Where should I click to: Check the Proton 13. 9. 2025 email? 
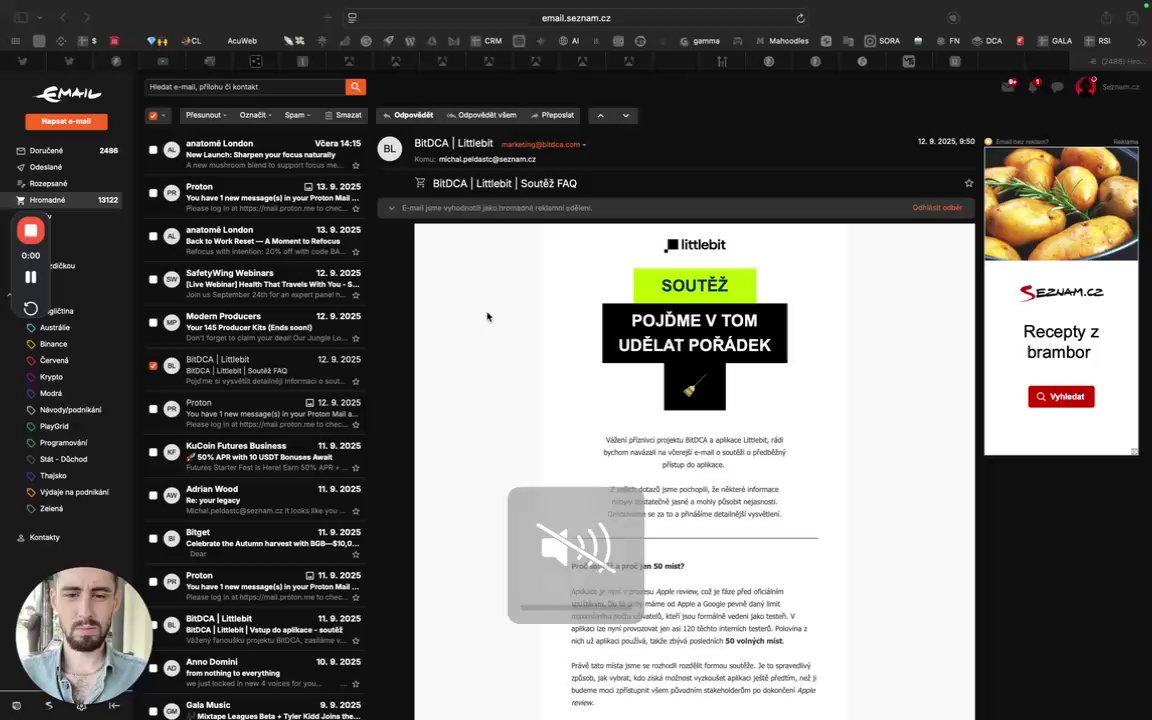coord(153,192)
